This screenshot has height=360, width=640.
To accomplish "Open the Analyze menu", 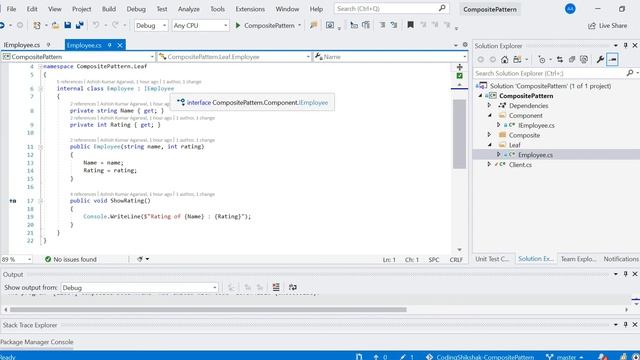I will (x=189, y=9).
